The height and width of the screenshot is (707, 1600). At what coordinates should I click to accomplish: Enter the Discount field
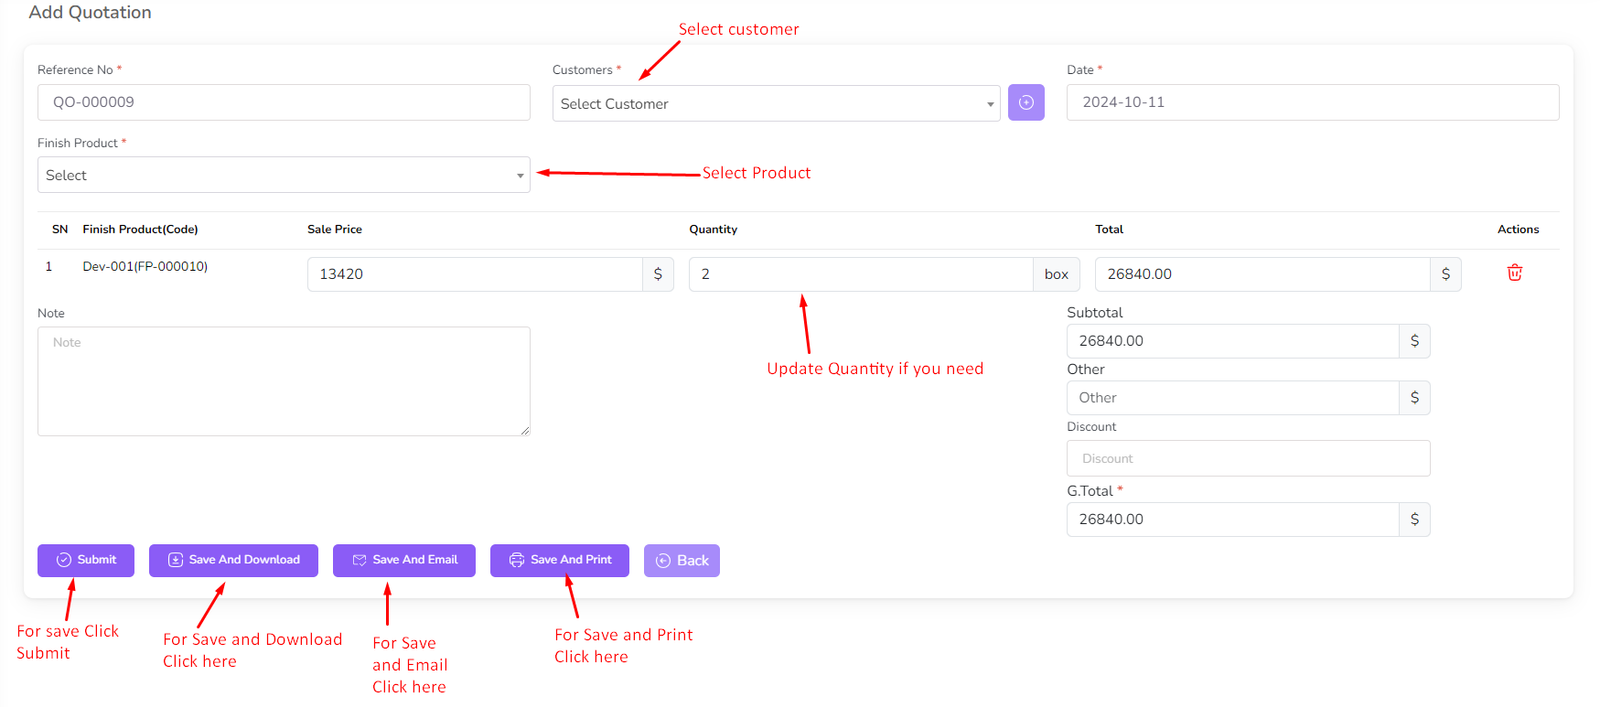point(1247,458)
